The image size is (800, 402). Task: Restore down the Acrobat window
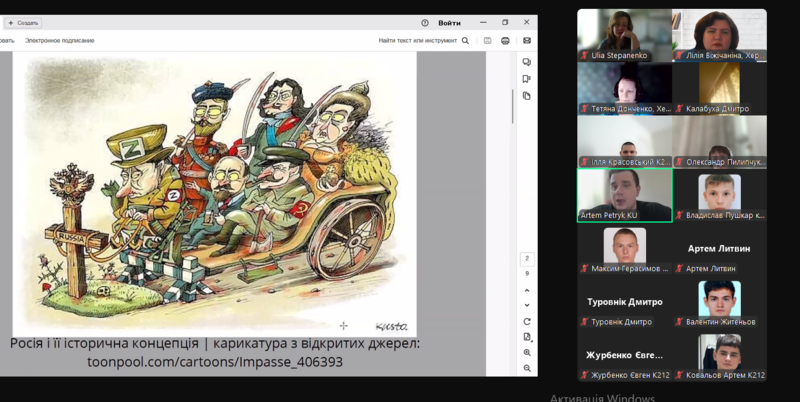505,22
